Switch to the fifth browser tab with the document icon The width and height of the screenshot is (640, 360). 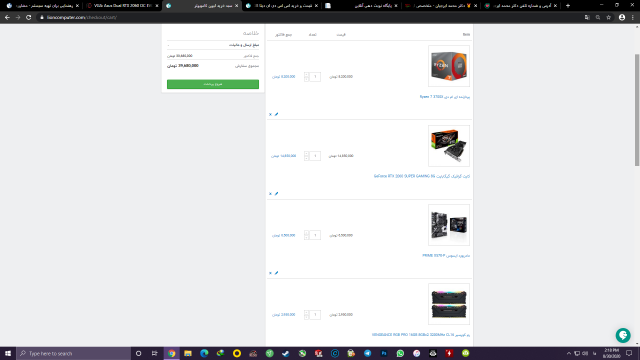click(361, 6)
